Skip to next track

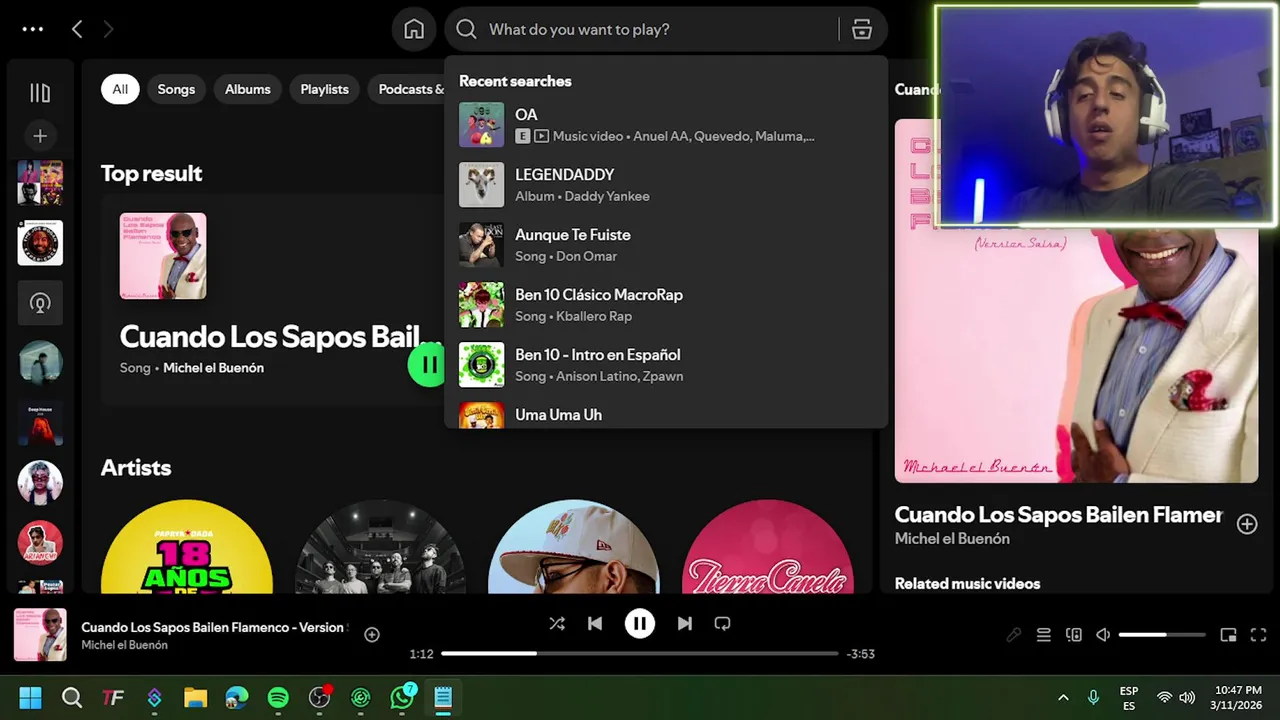click(x=685, y=623)
